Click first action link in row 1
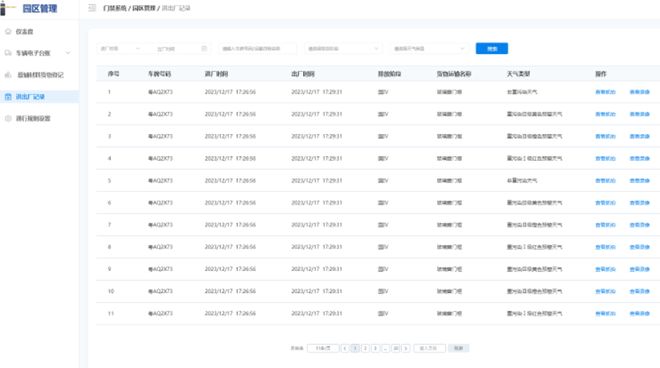This screenshot has height=368, width=660. coord(605,92)
